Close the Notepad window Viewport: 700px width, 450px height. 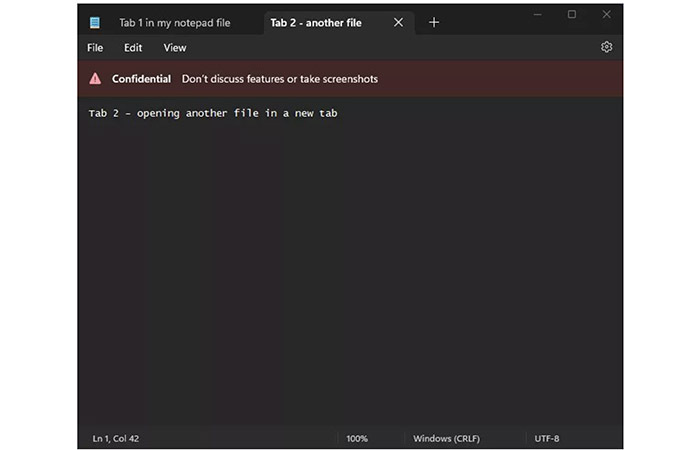(606, 15)
